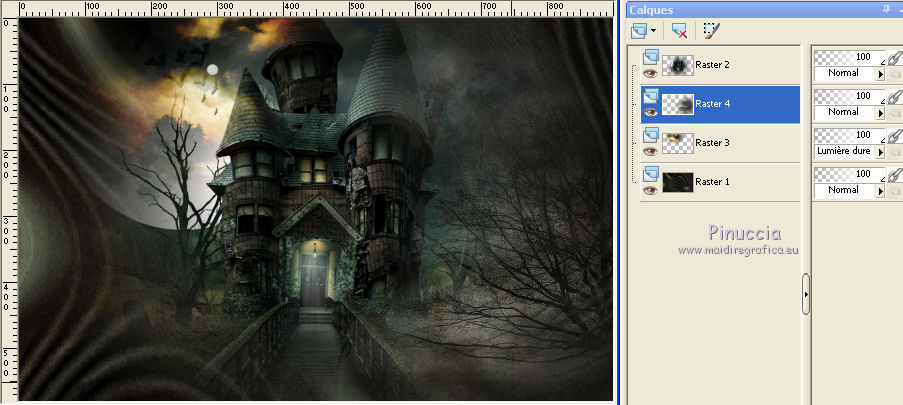Toggle the link icon for Raster 1
The image size is (903, 405).
pos(894,175)
